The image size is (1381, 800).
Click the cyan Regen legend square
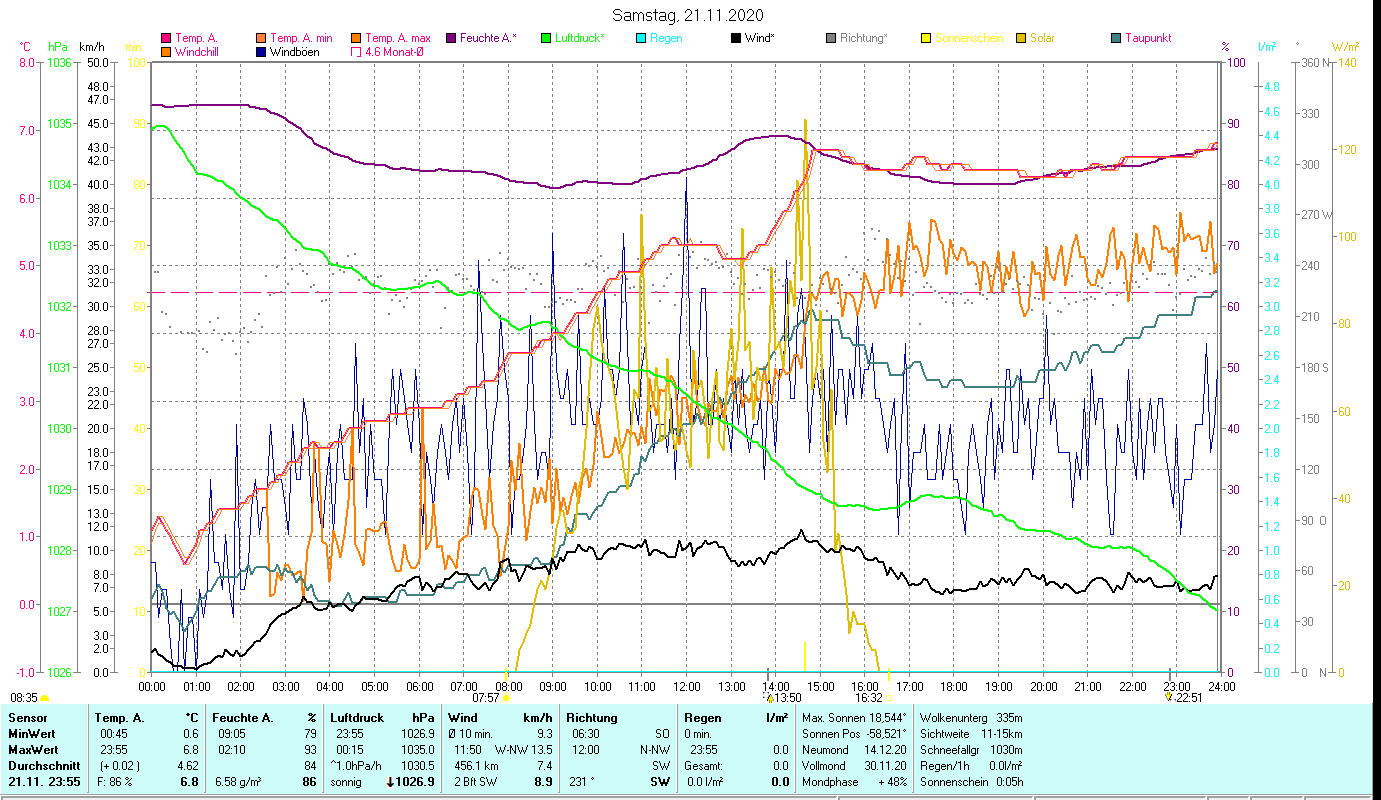pyautogui.click(x=640, y=38)
